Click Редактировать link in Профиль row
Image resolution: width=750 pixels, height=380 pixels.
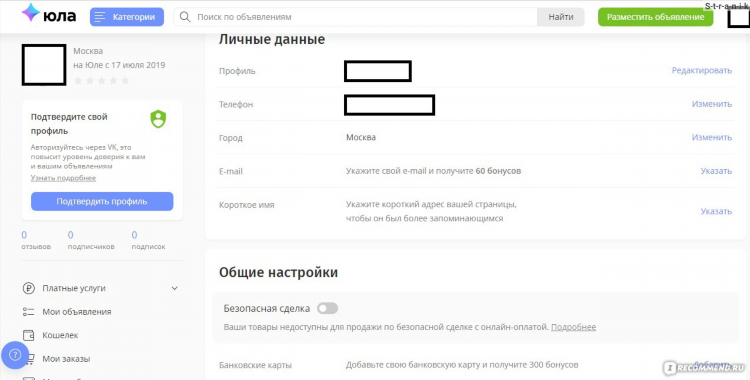click(702, 71)
